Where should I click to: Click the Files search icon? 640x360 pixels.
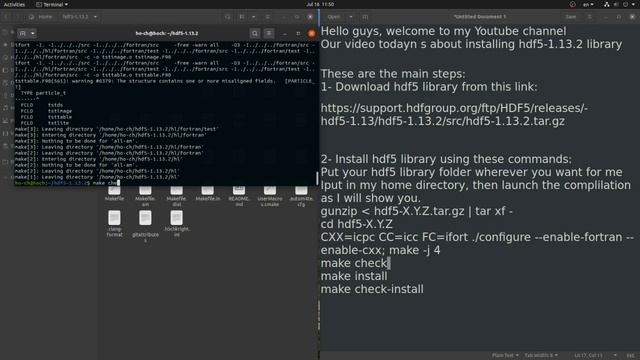[x=228, y=17]
